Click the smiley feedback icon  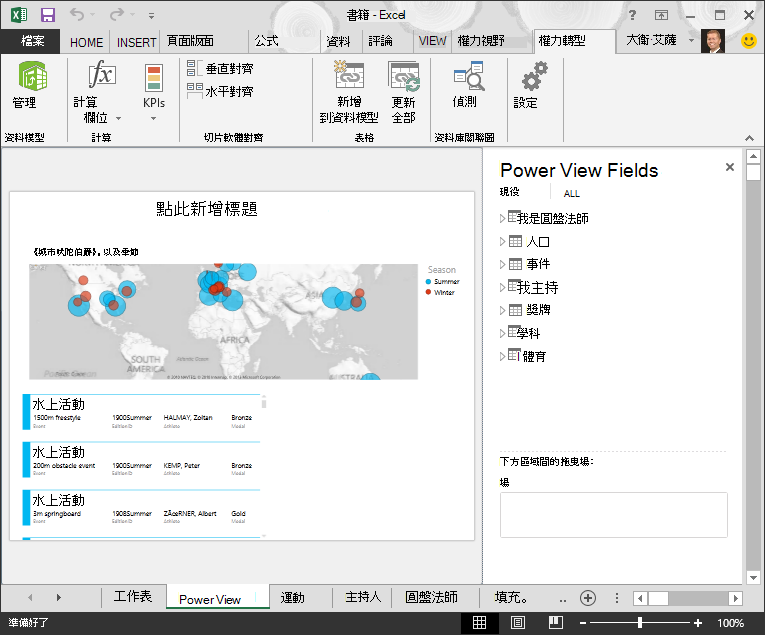tap(749, 41)
